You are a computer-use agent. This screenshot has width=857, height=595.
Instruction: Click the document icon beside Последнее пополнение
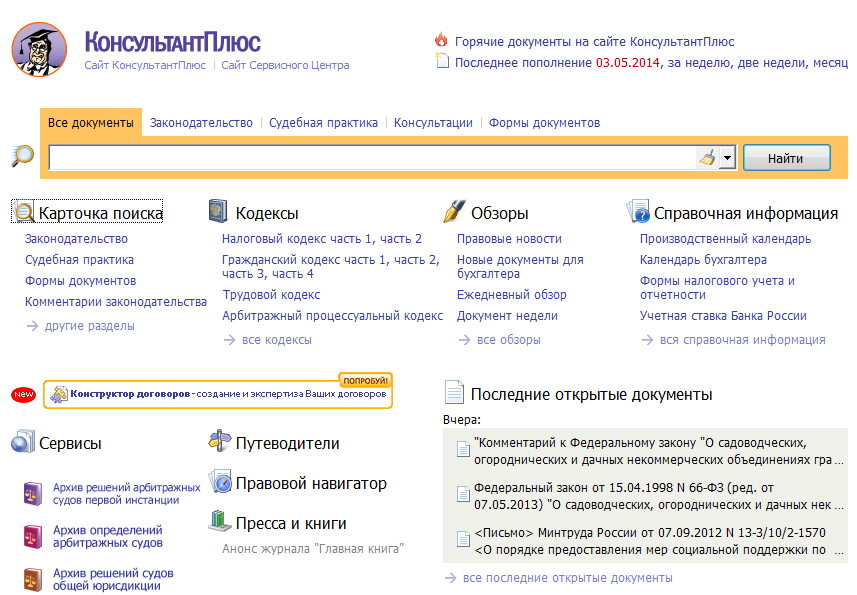(x=442, y=61)
